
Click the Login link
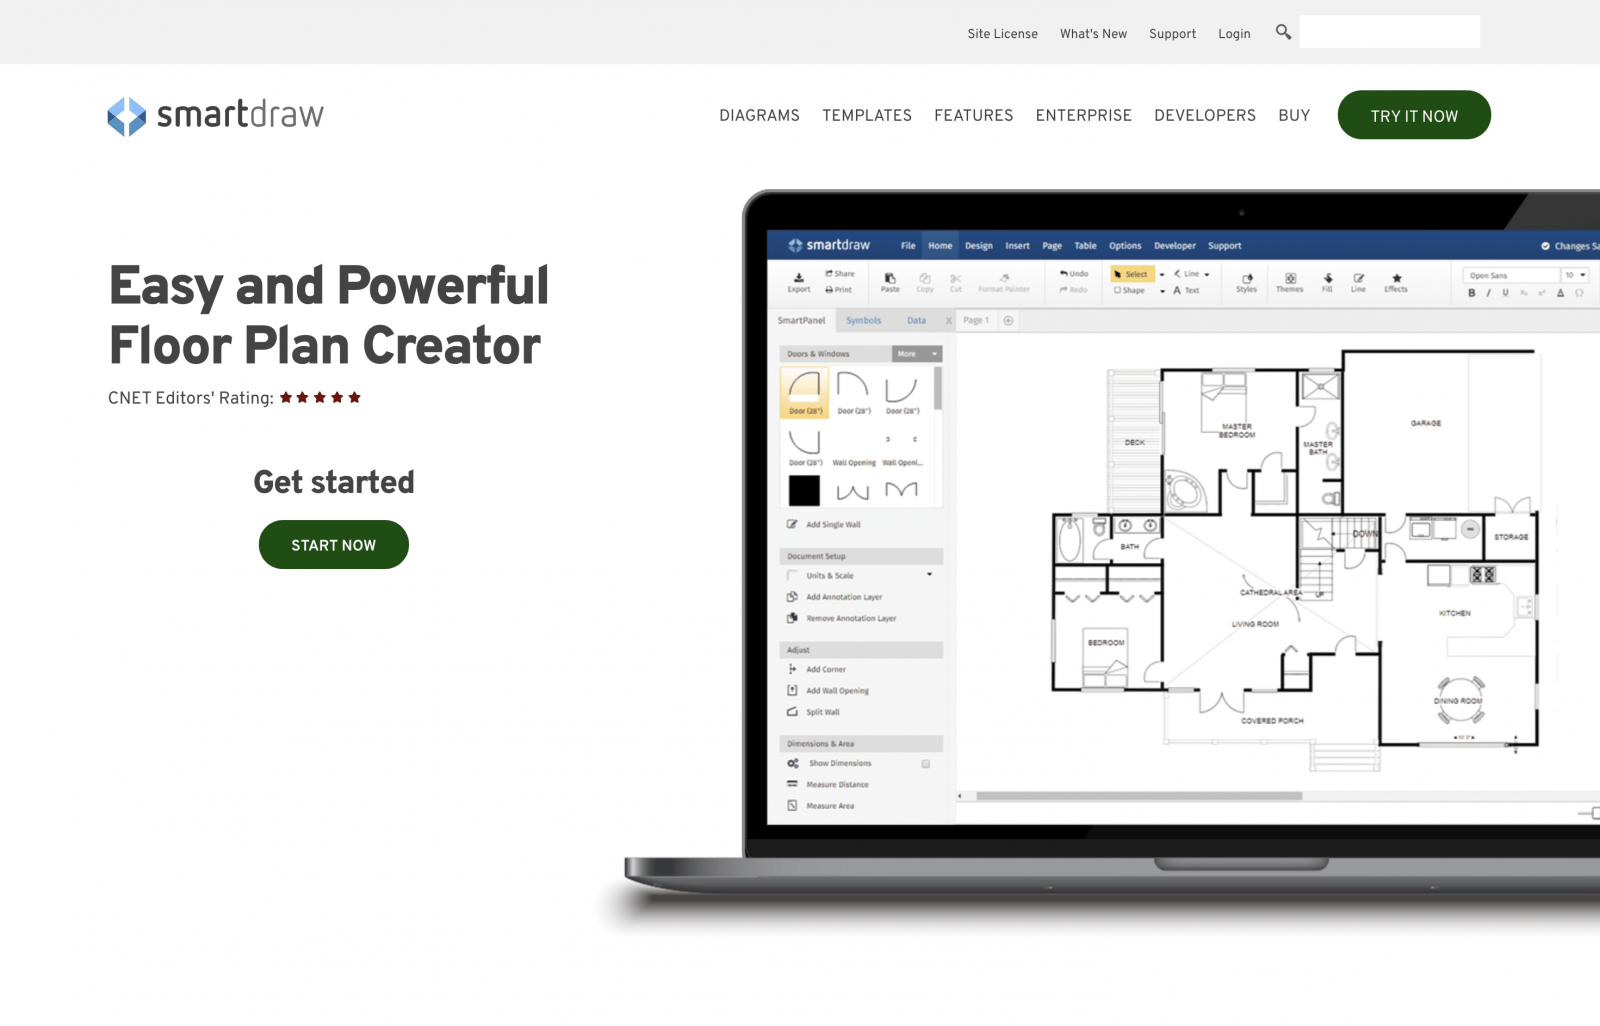tap(1234, 34)
